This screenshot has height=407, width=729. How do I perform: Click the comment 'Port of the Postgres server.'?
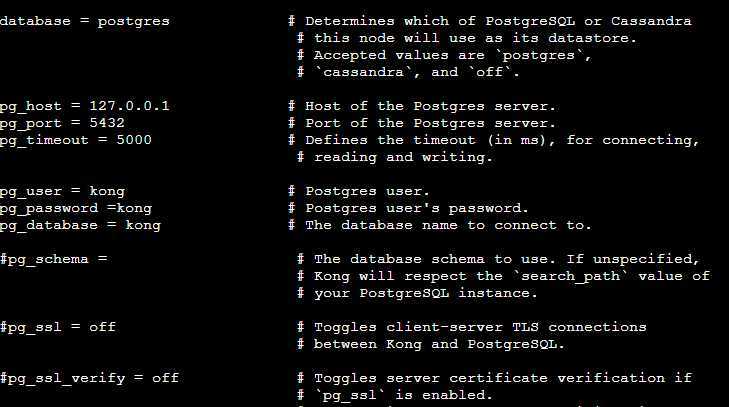pos(430,123)
